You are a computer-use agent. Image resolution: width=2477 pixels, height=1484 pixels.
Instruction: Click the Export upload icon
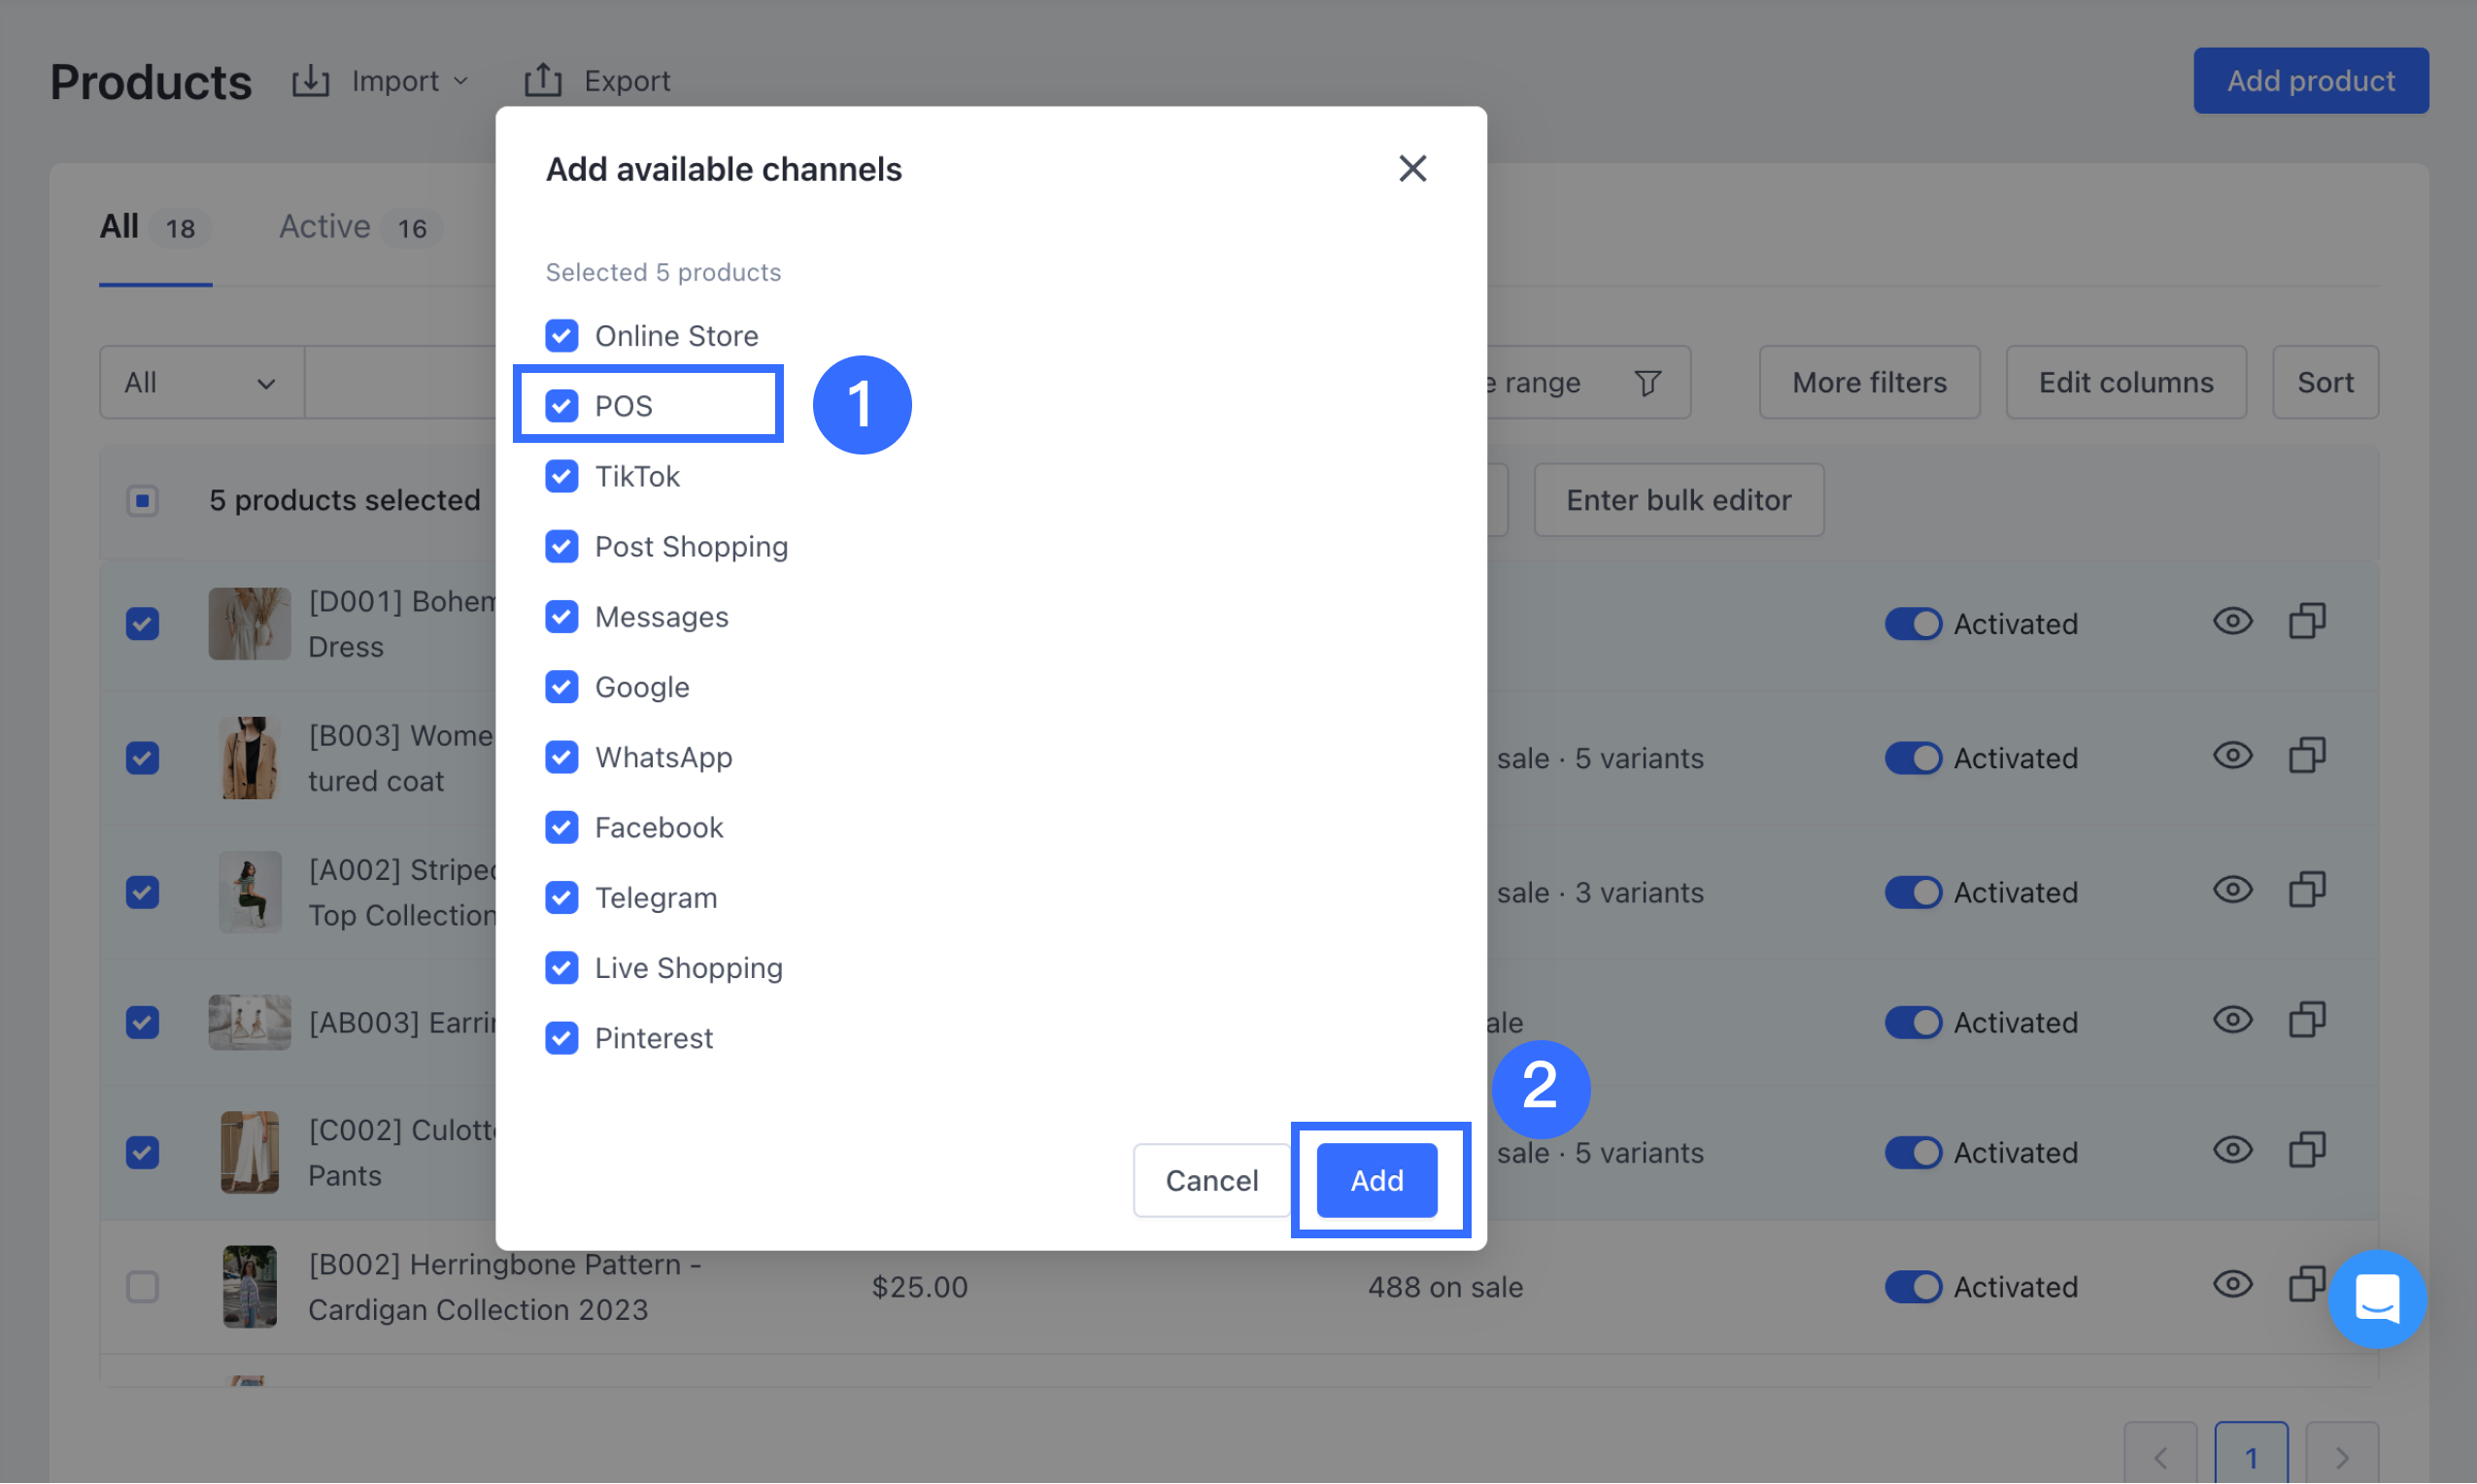pyautogui.click(x=543, y=80)
